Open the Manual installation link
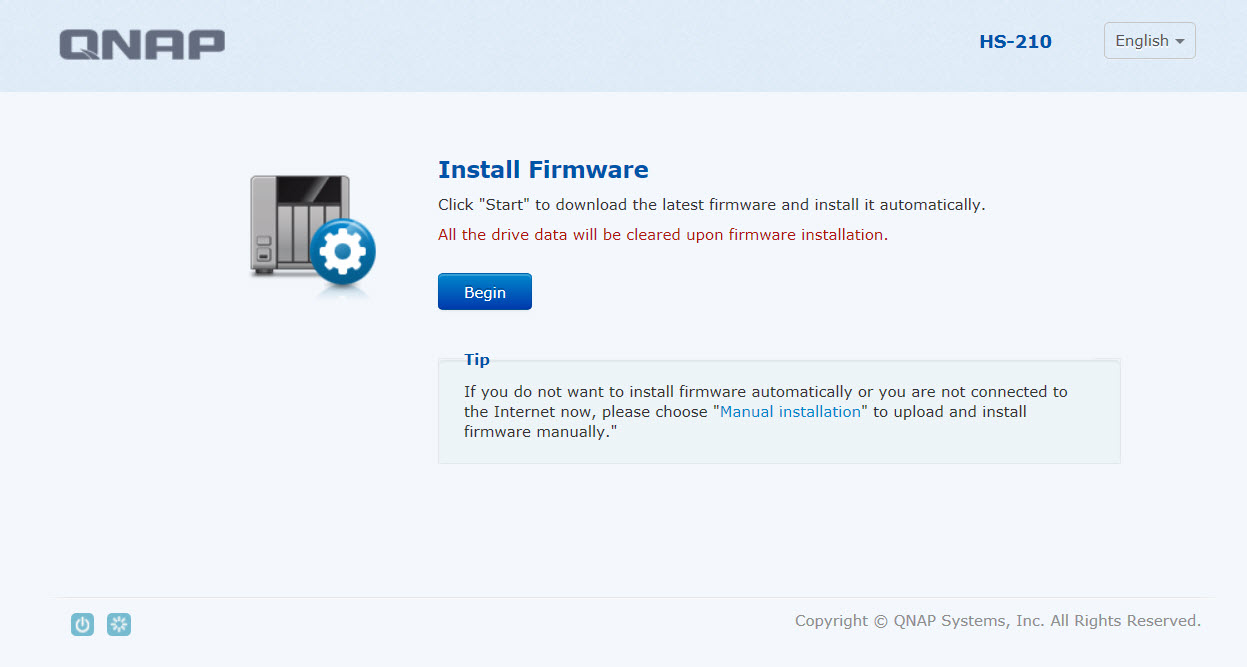This screenshot has height=667, width=1247. (790, 412)
